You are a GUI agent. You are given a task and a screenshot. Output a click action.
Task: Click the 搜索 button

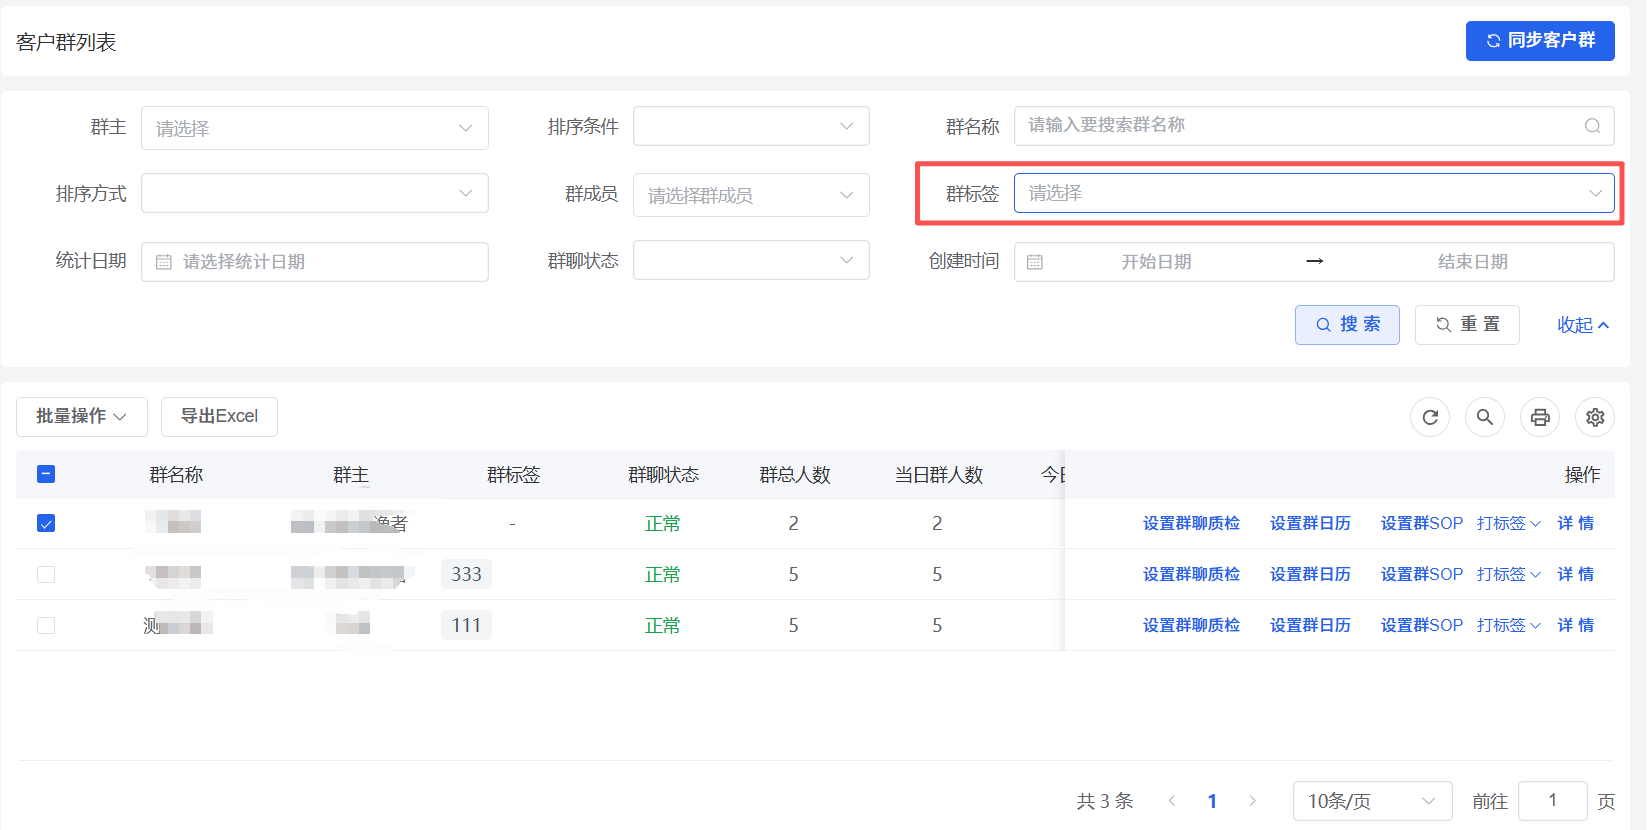[x=1347, y=325]
